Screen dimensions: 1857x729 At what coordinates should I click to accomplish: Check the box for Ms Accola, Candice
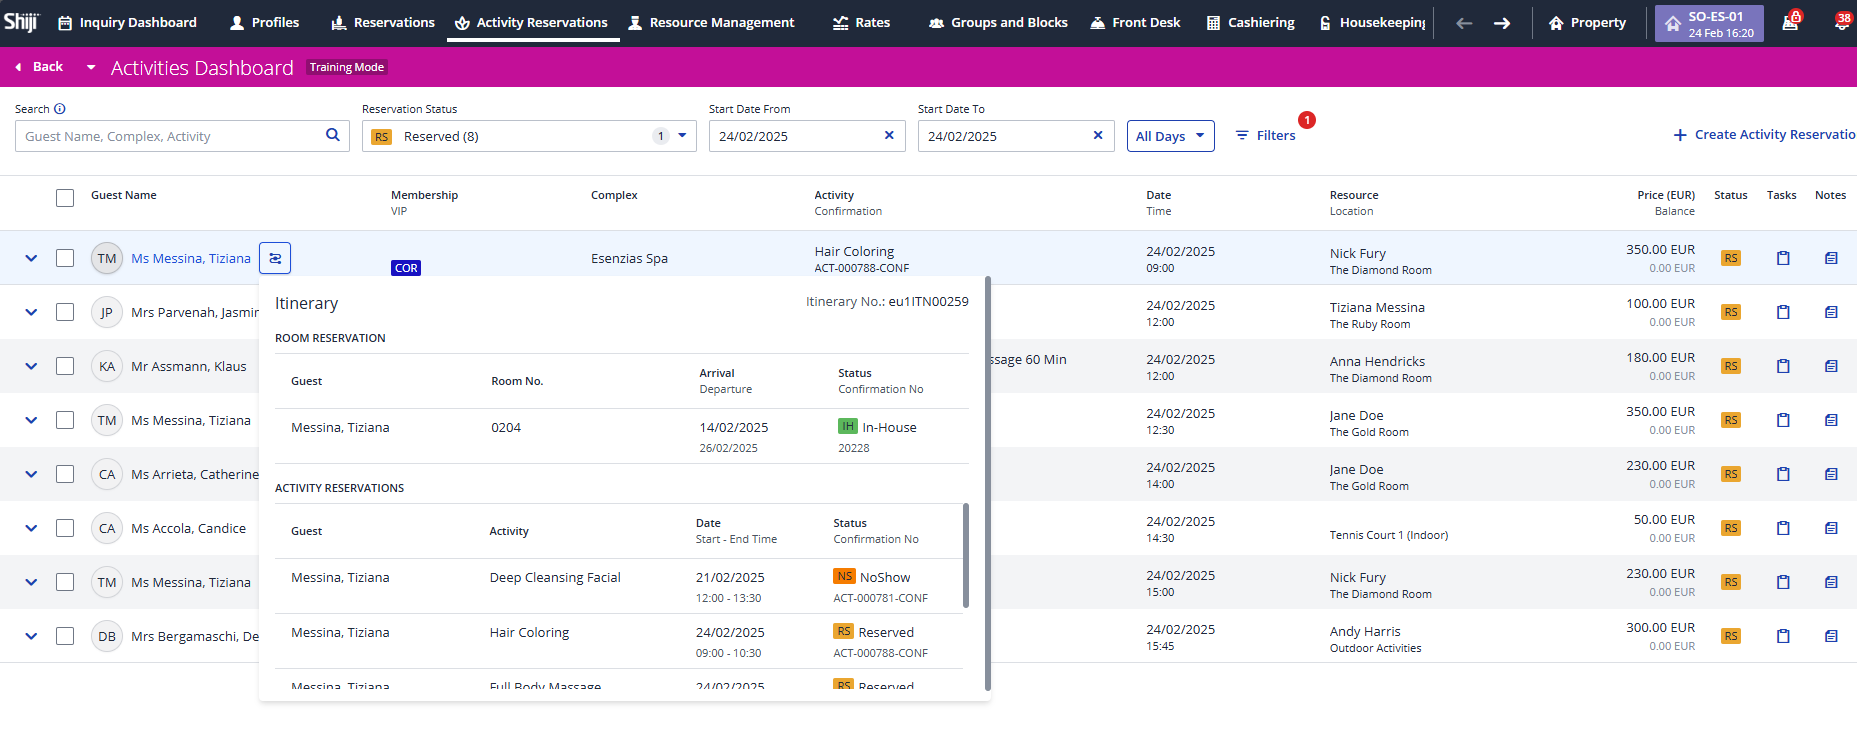click(x=65, y=528)
